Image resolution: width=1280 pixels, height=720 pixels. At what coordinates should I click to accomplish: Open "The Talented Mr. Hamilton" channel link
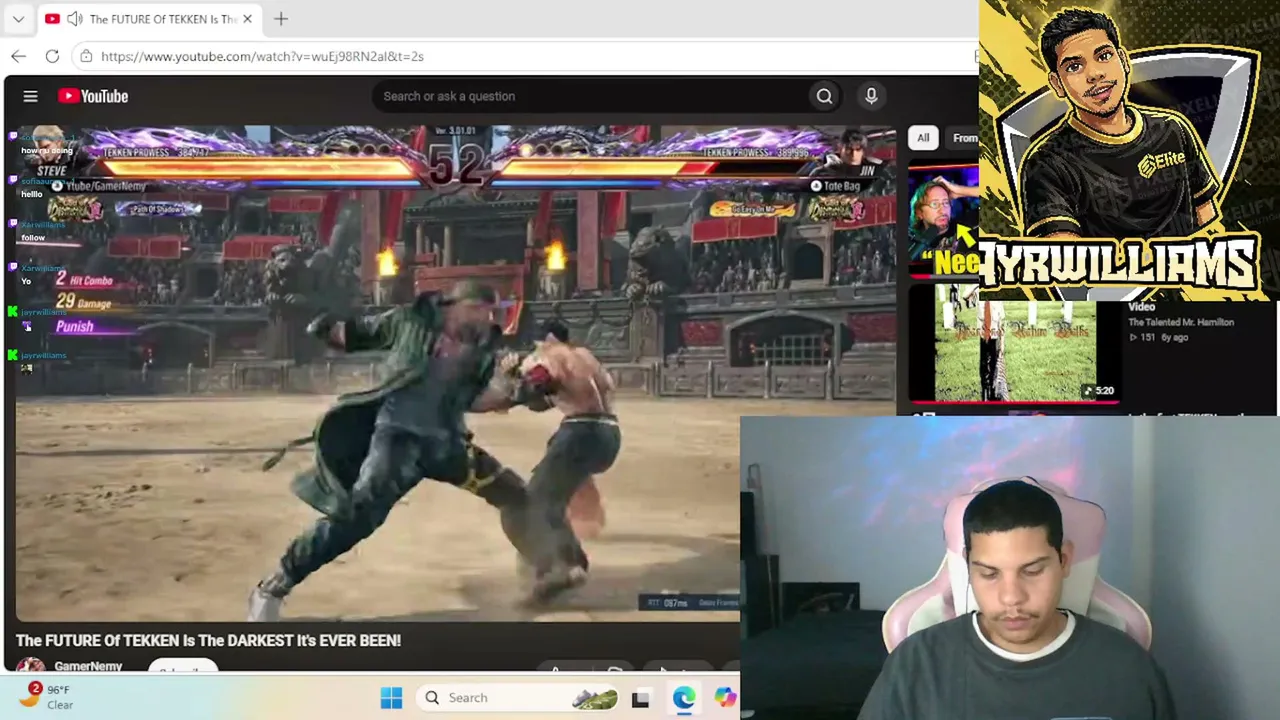1181,322
